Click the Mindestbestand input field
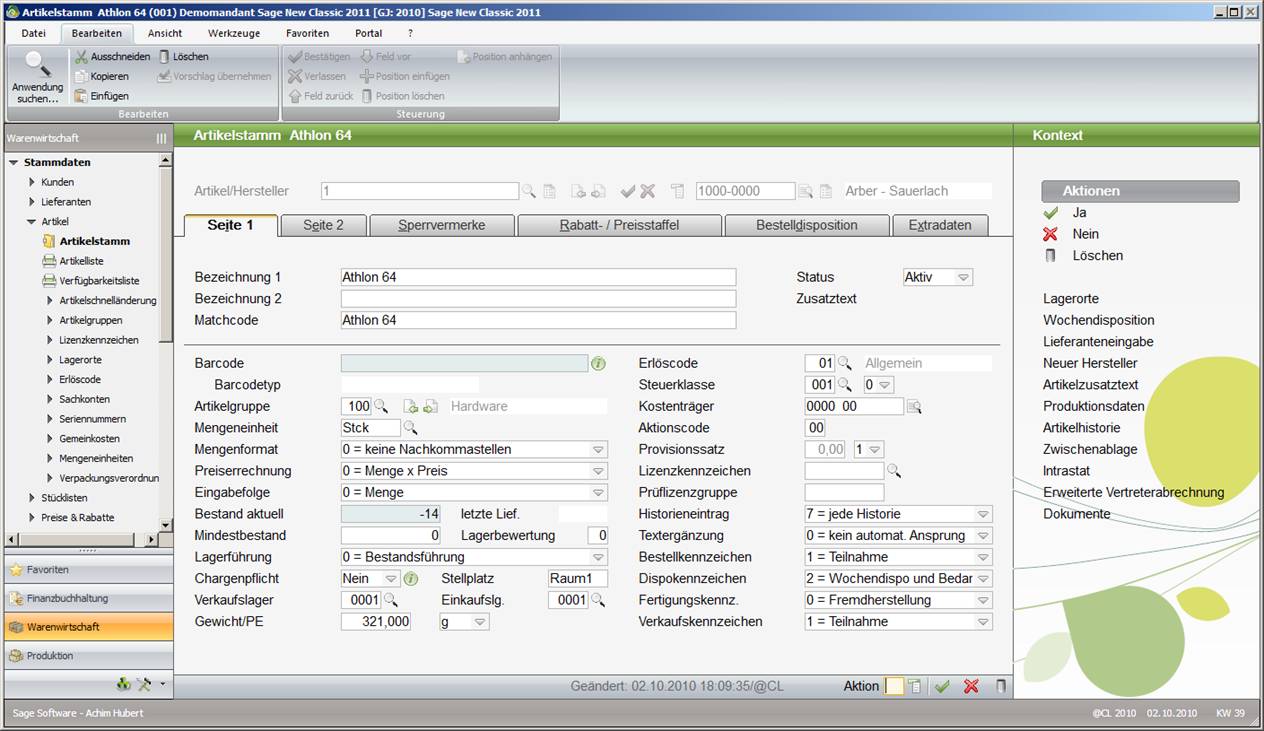Image resolution: width=1264 pixels, height=731 pixels. [391, 536]
